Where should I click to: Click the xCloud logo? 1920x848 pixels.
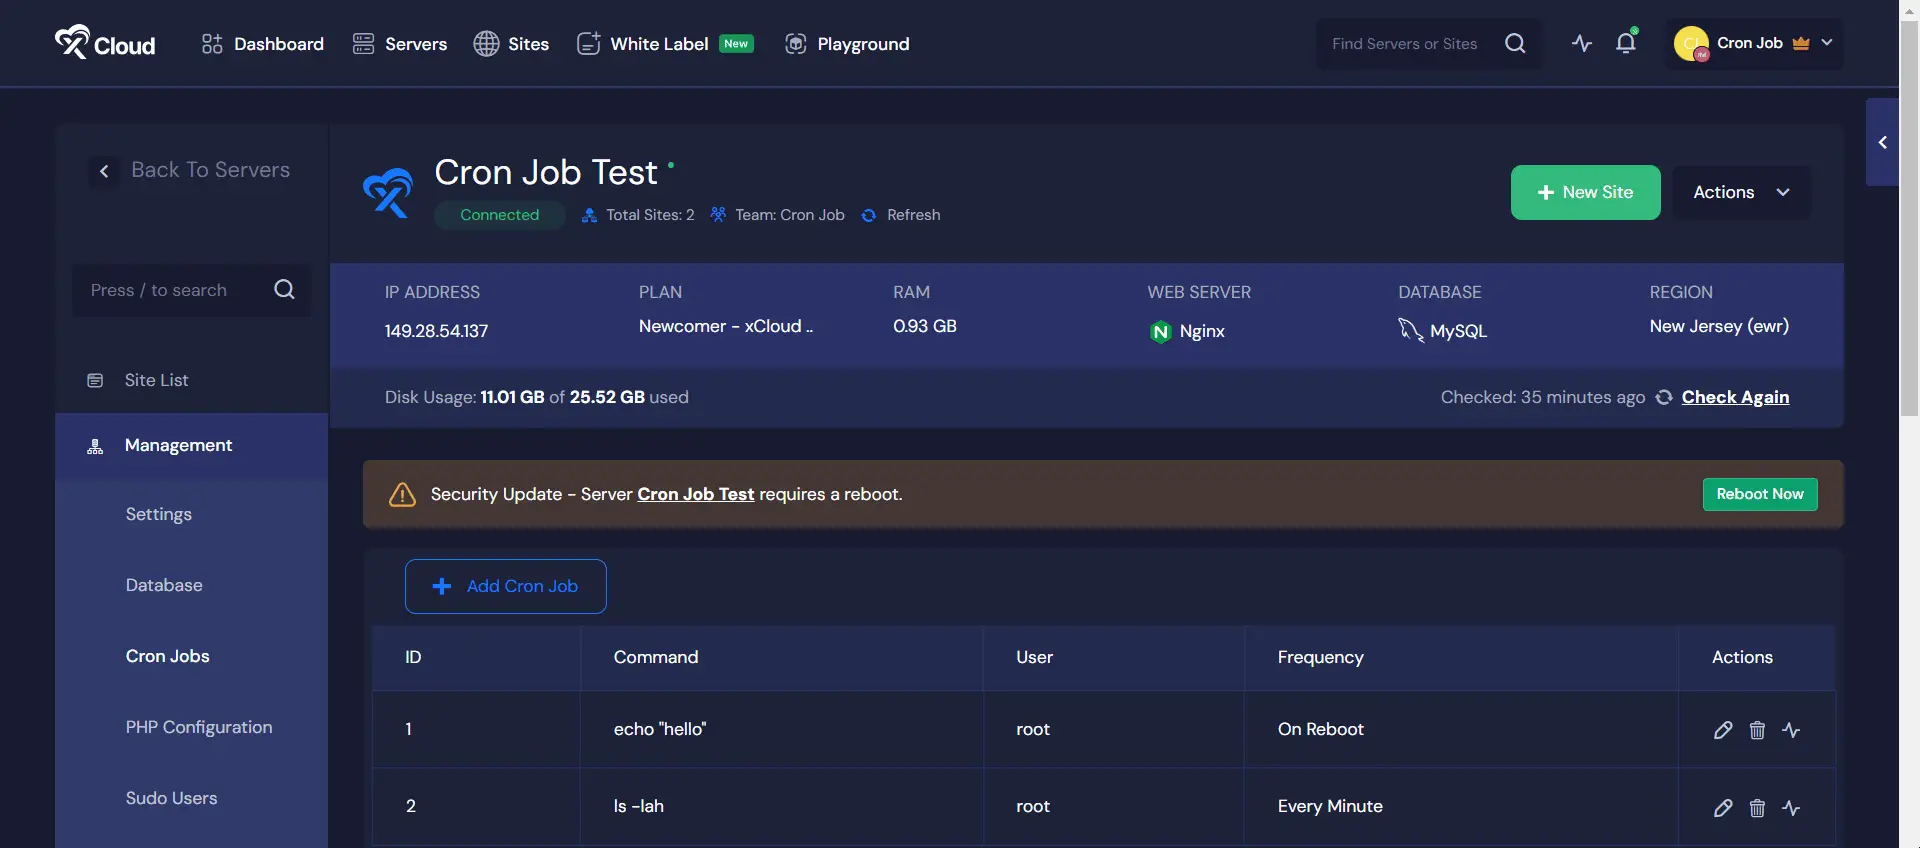coord(105,43)
